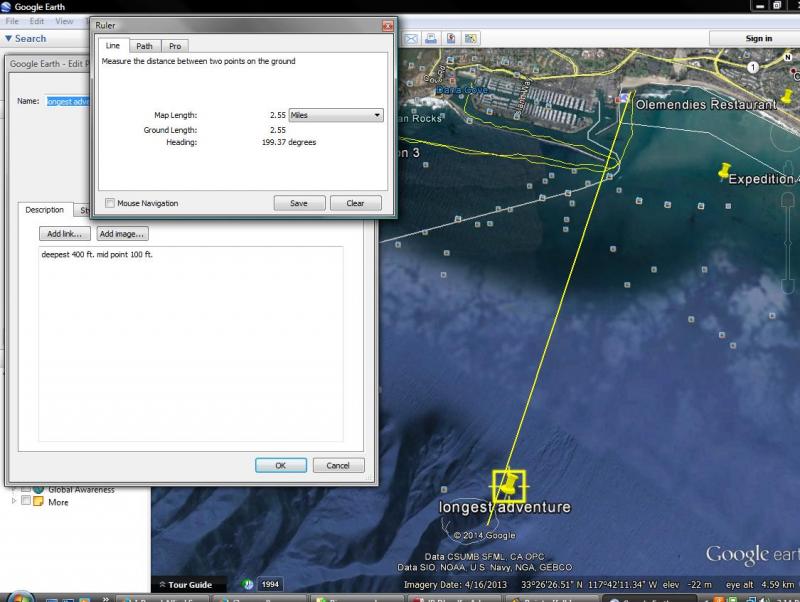This screenshot has width=800, height=602.
Task: Click the Add image... button
Action: (x=122, y=234)
